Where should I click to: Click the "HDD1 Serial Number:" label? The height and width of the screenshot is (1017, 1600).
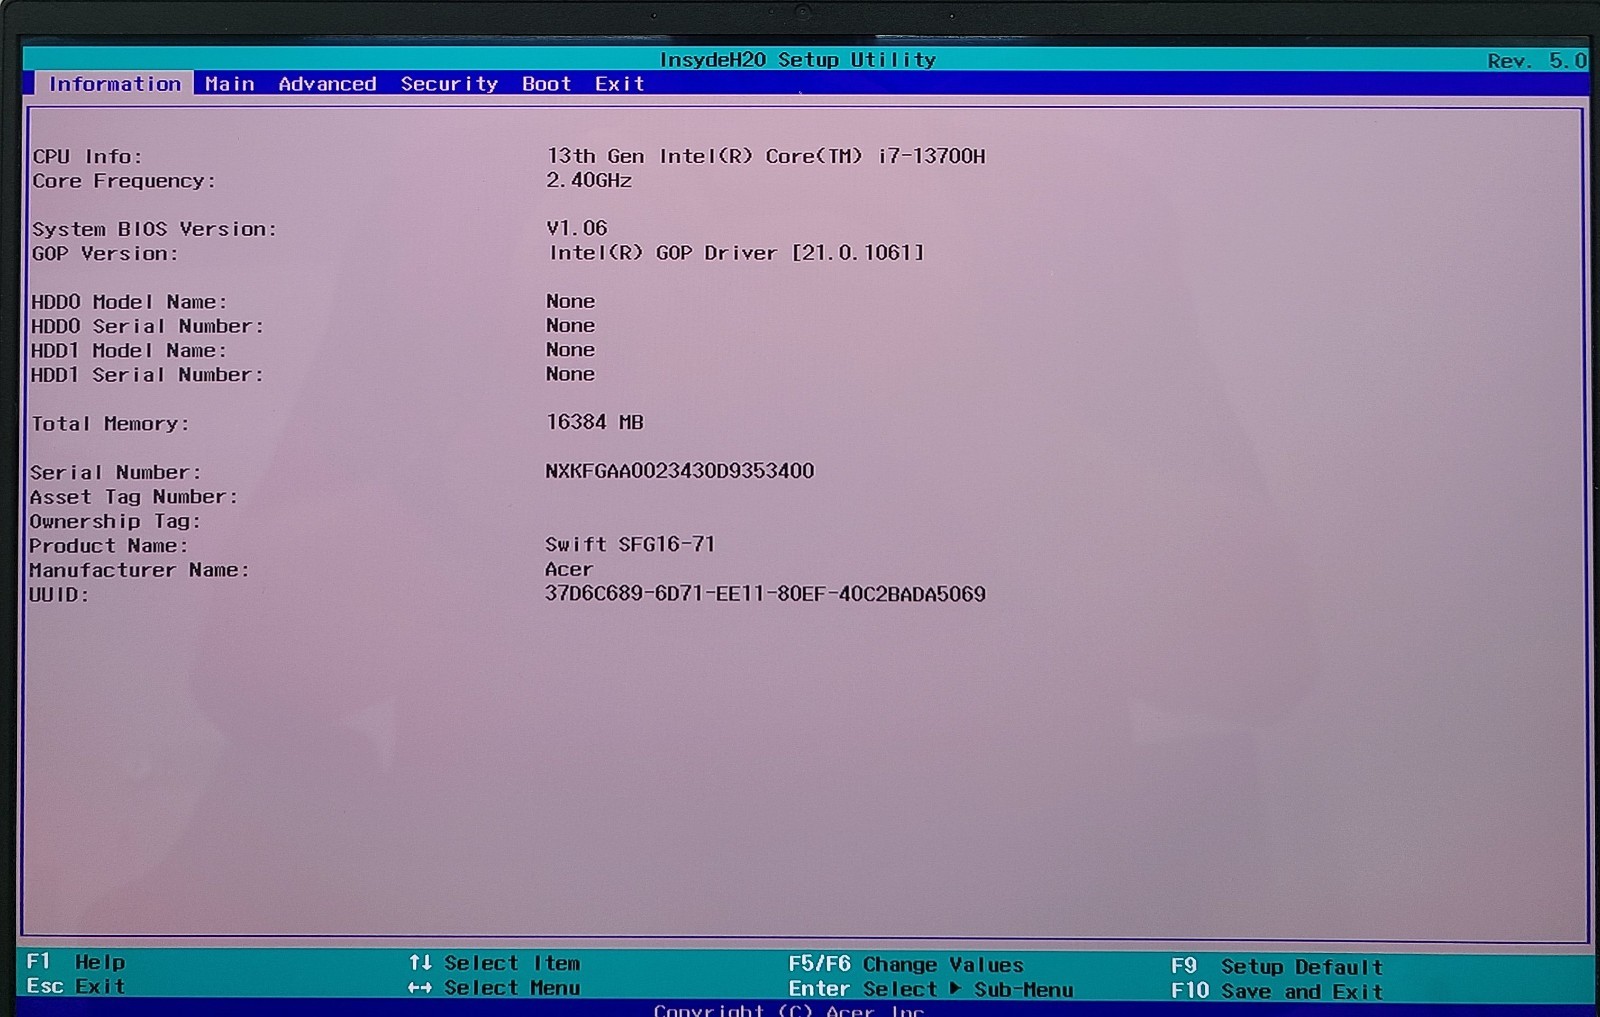tap(147, 375)
